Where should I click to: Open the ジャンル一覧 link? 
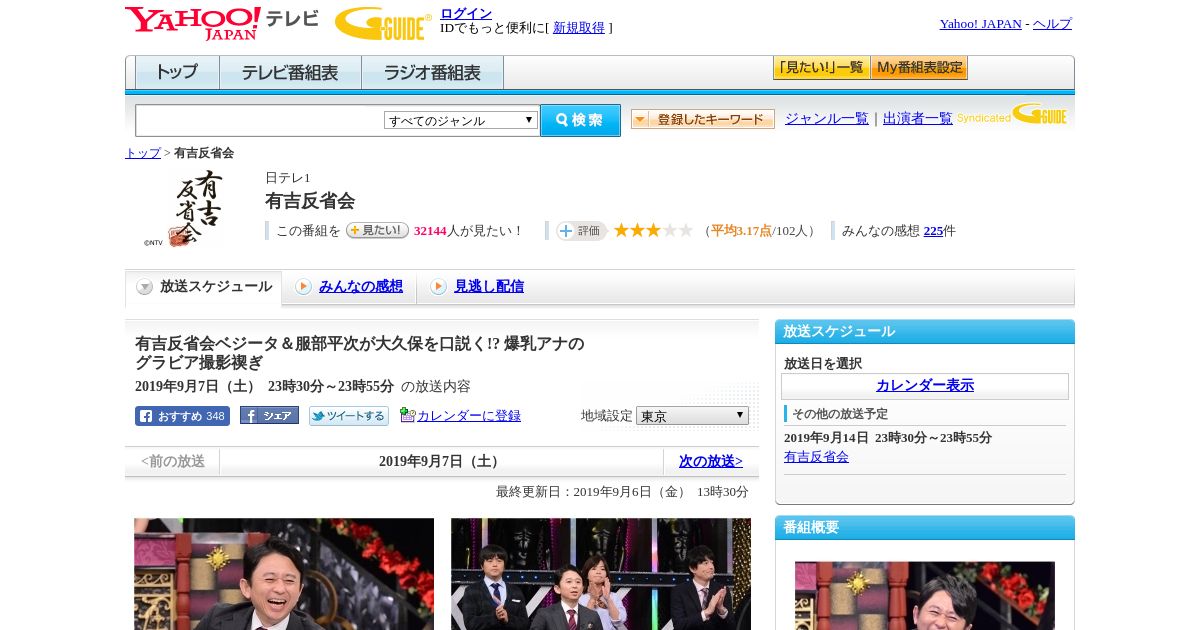[x=827, y=118]
